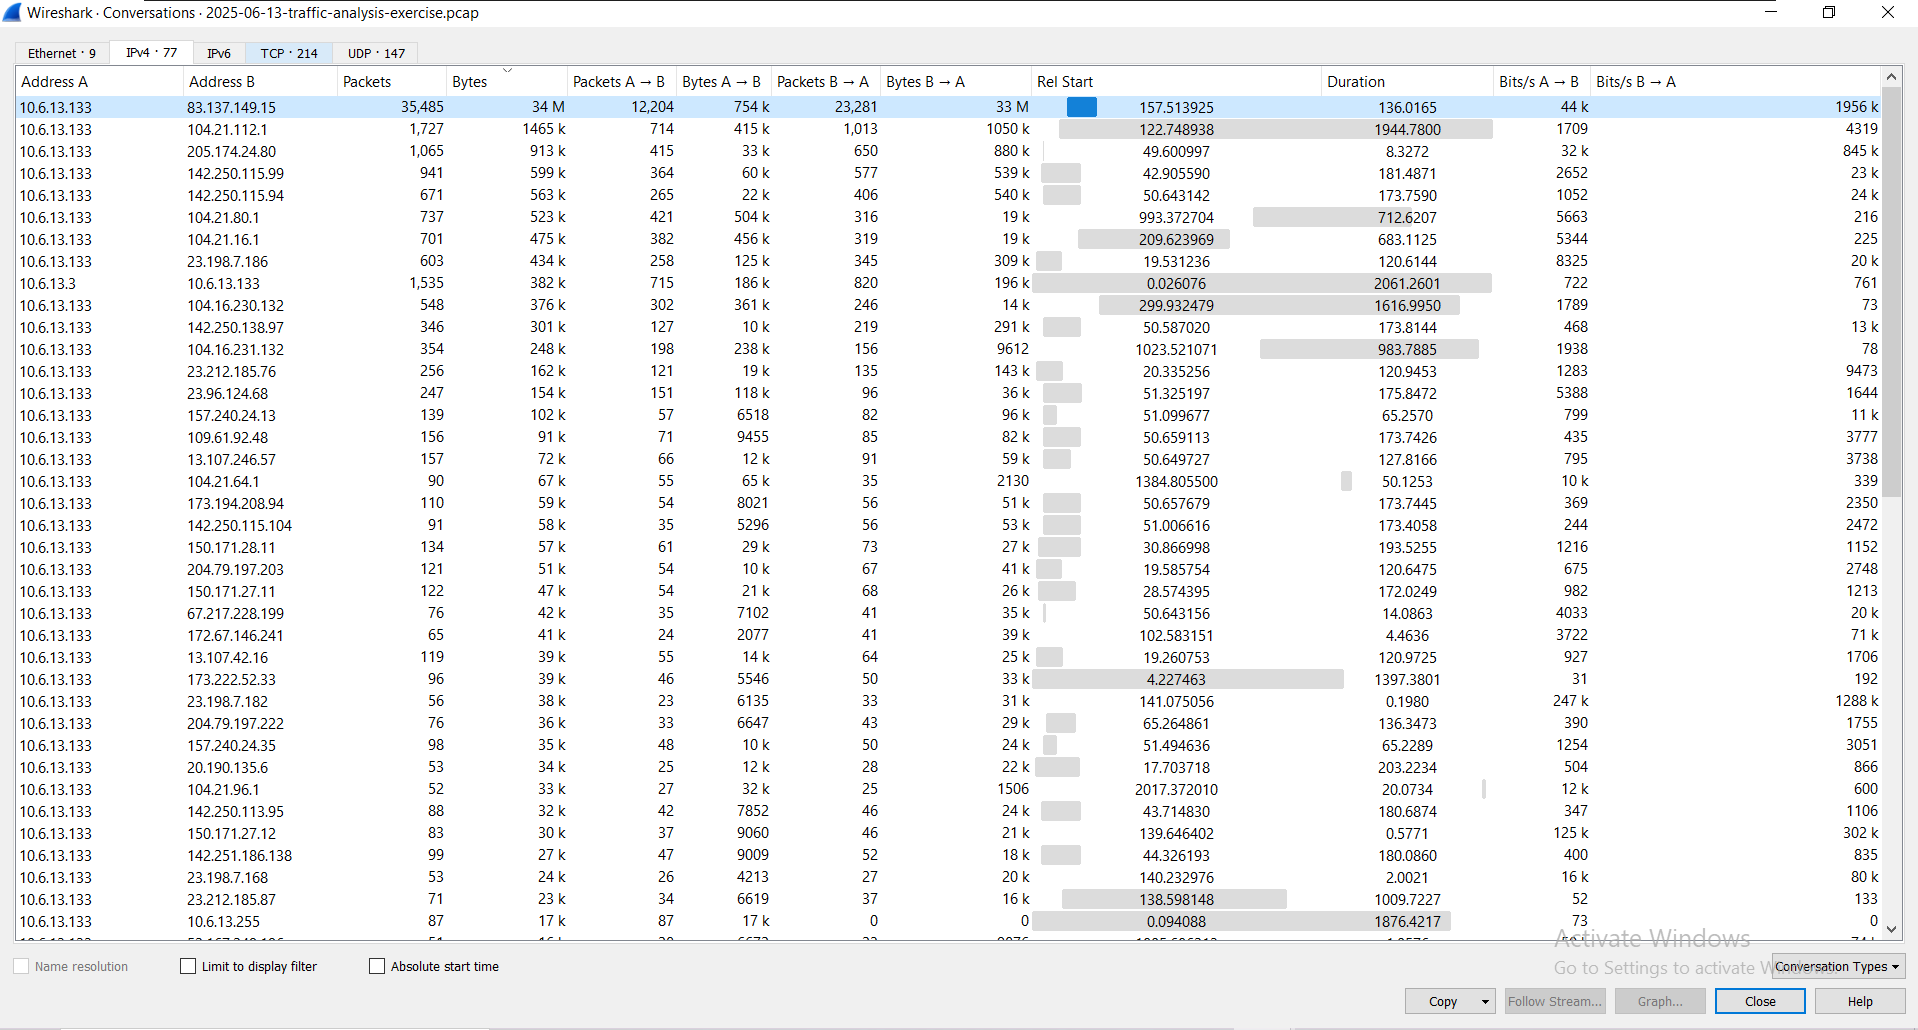Click the Wireshark fin icon in title bar
The height and width of the screenshot is (1030, 1918).
click(x=12, y=12)
